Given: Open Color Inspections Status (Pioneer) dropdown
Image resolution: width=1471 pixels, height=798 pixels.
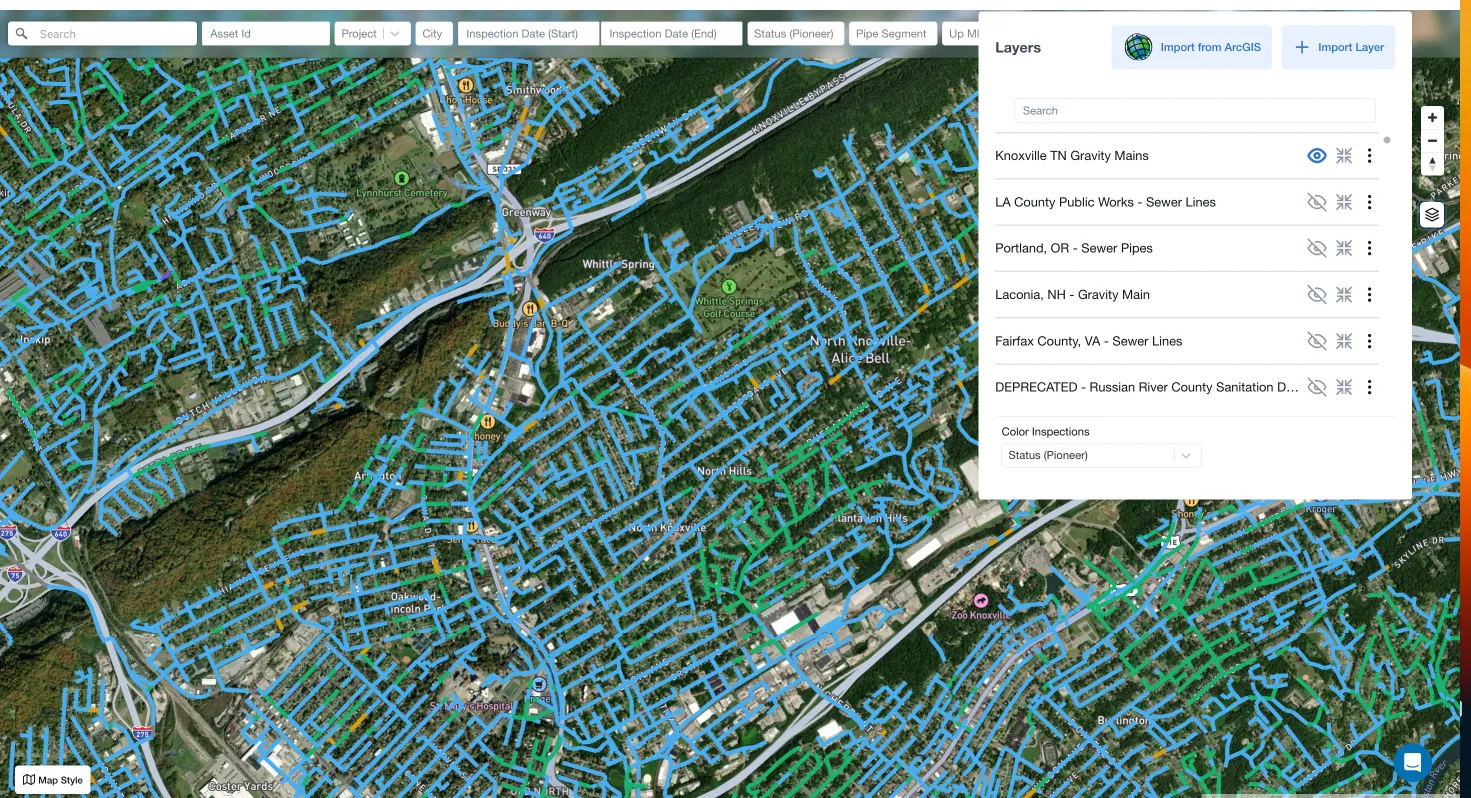Looking at the screenshot, I should (1101, 455).
